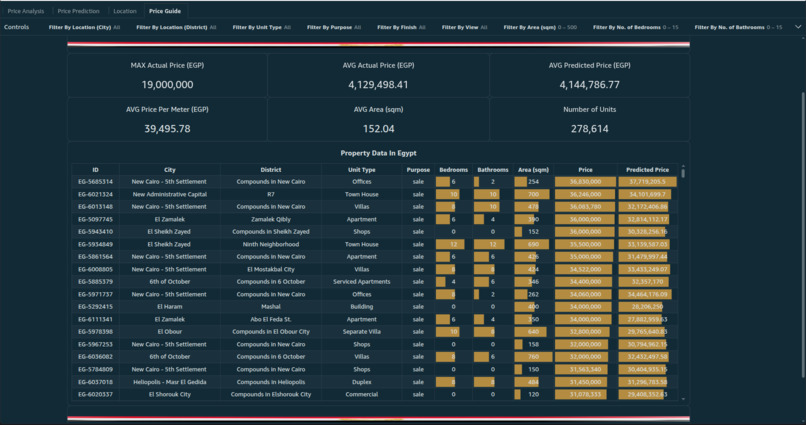This screenshot has width=806, height=425.
Task: Open the Price Prediction tab
Action: click(x=78, y=11)
